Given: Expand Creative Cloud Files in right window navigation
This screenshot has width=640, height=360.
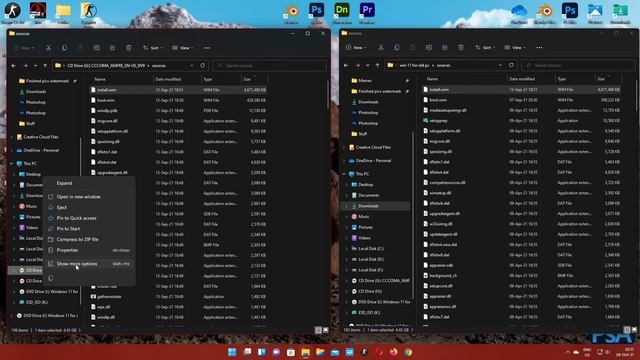Looking at the screenshot, I should [x=344, y=147].
